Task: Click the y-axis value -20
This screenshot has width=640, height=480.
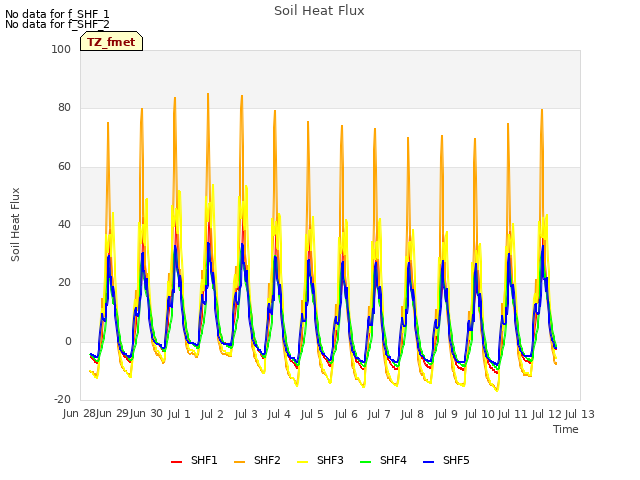Action: coord(62,399)
